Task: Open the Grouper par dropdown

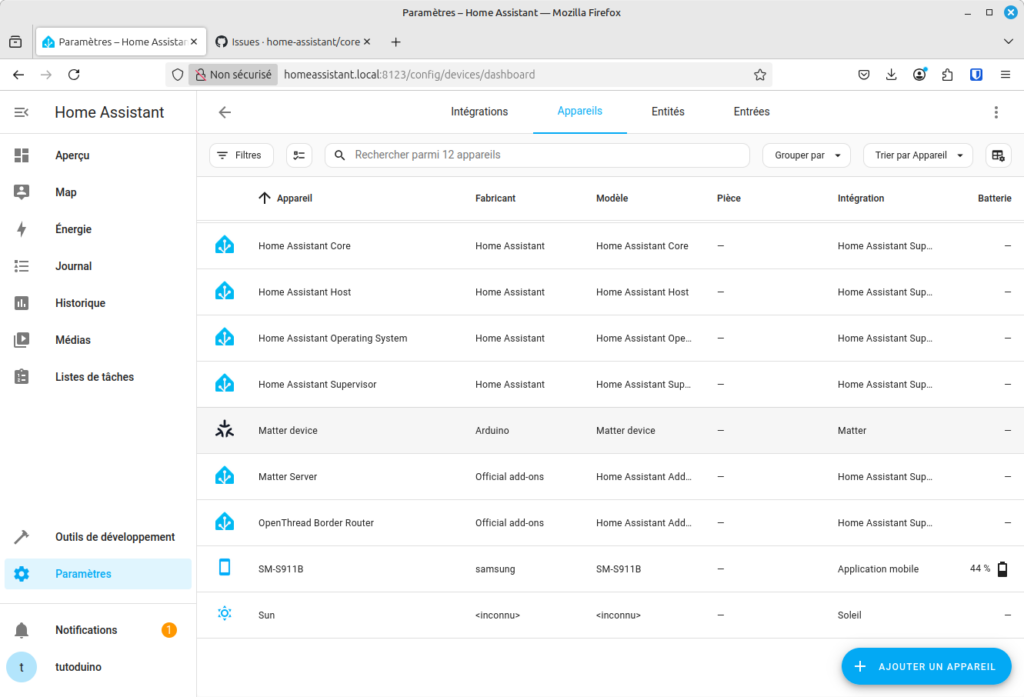Action: pos(807,155)
